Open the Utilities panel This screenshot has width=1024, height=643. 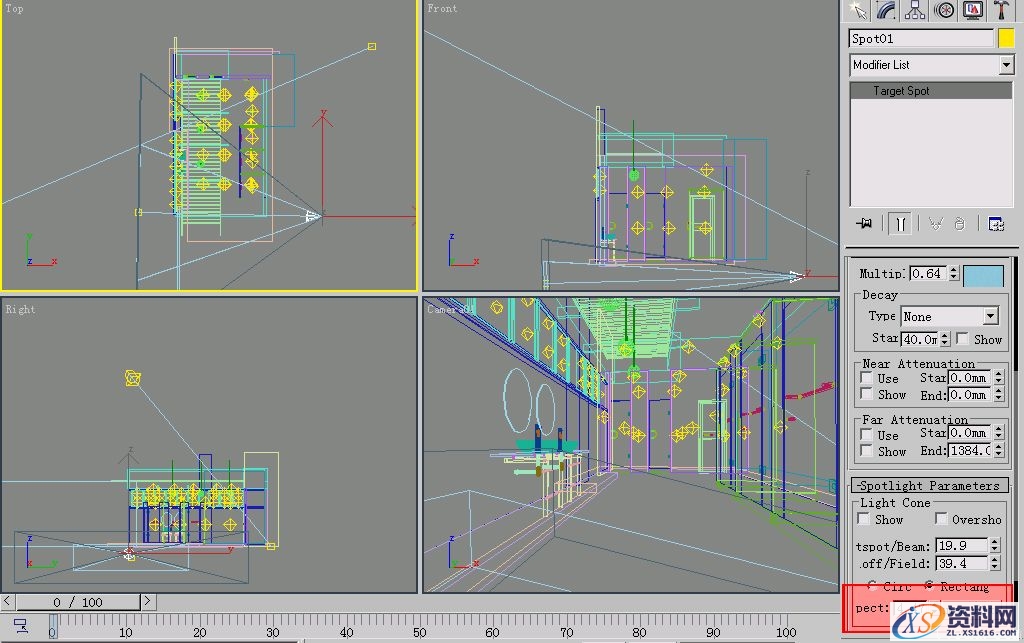coord(1001,10)
